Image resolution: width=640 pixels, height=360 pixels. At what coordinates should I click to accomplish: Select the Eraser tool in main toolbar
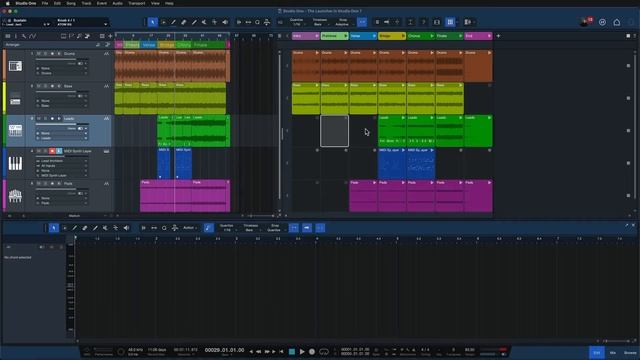click(x=184, y=22)
